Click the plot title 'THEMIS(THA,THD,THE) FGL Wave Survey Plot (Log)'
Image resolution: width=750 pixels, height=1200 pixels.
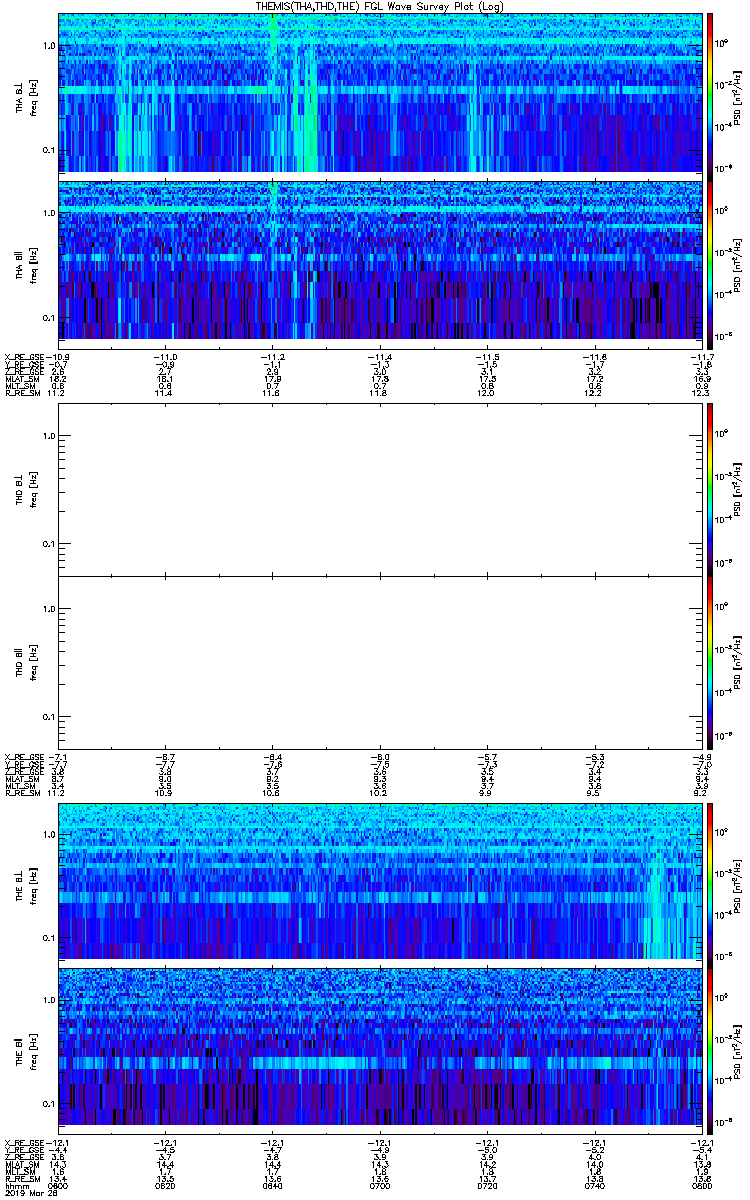(379, 6)
